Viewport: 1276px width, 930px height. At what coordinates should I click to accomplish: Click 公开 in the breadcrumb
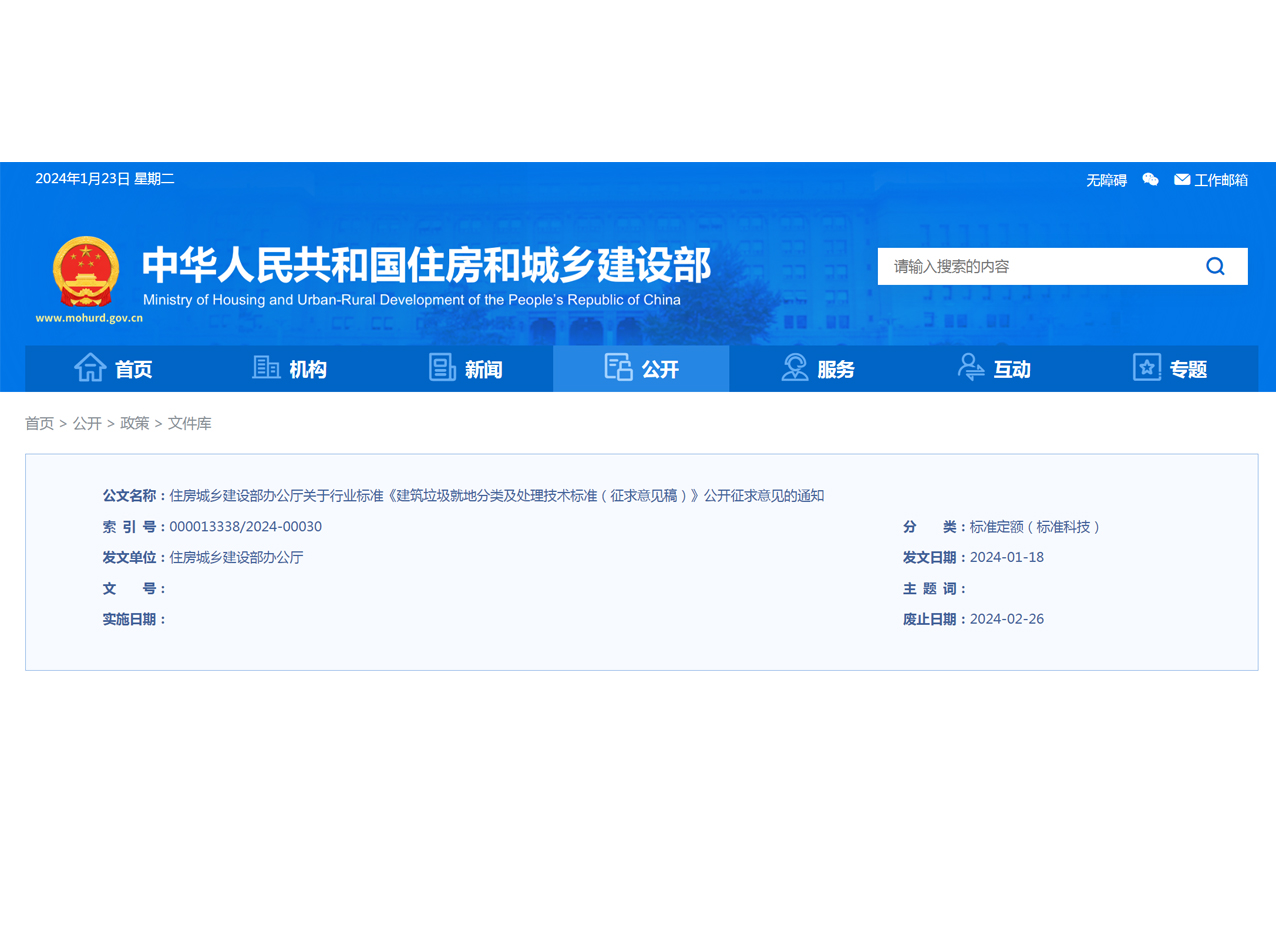pos(87,424)
